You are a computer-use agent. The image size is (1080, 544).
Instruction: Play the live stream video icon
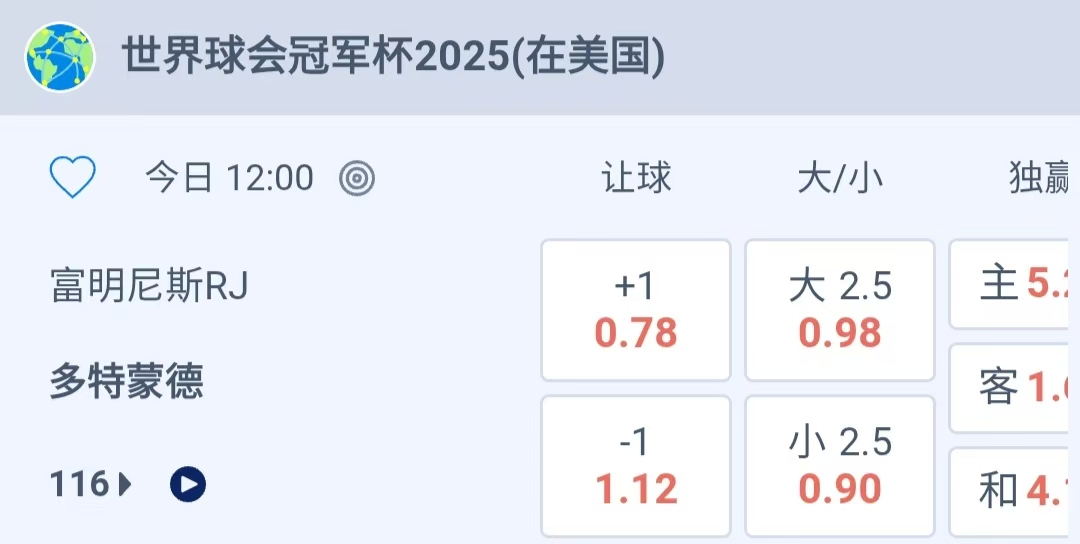click(188, 485)
